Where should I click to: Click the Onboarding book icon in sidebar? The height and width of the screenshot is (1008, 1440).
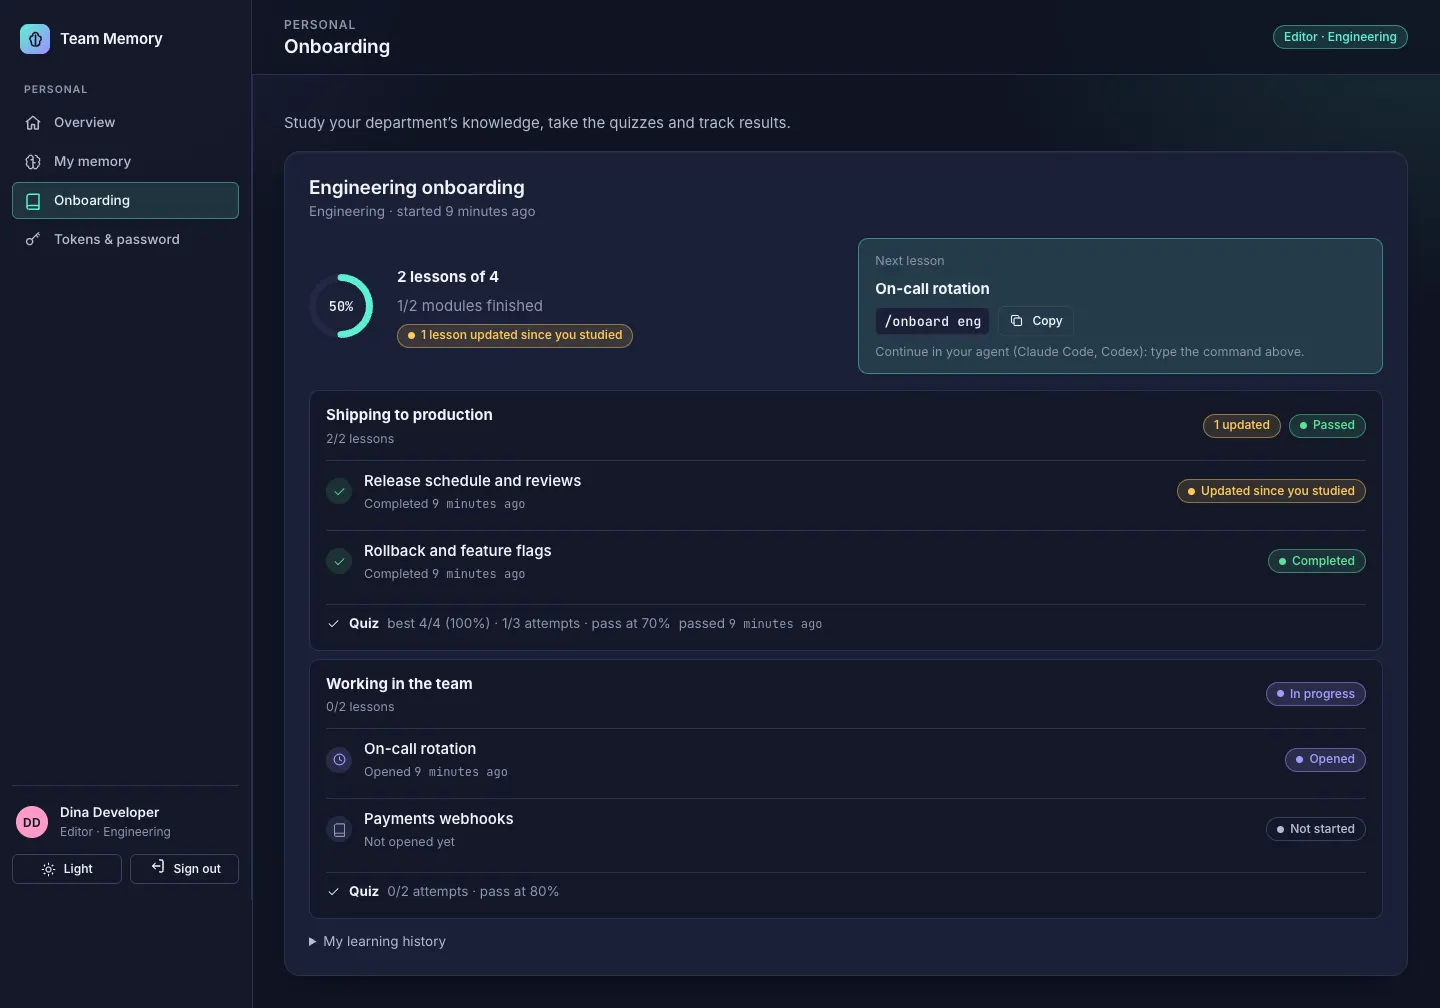point(33,201)
